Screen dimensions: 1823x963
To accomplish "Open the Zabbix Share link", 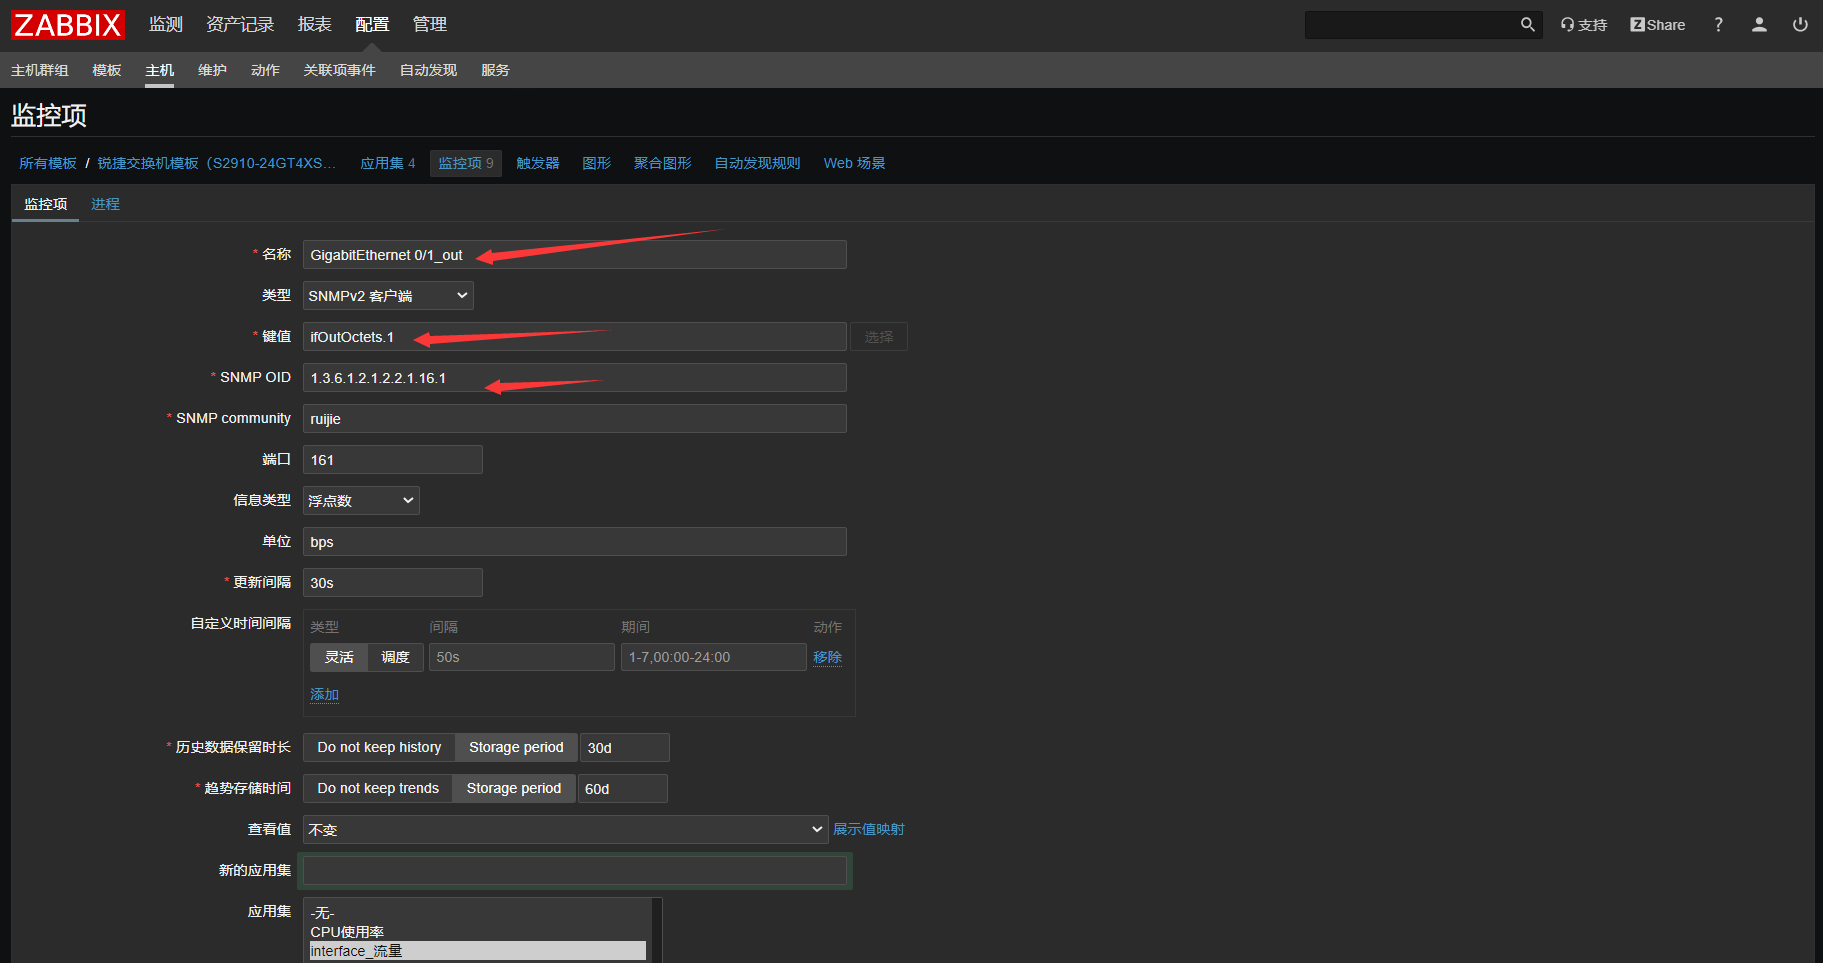I will point(1657,25).
